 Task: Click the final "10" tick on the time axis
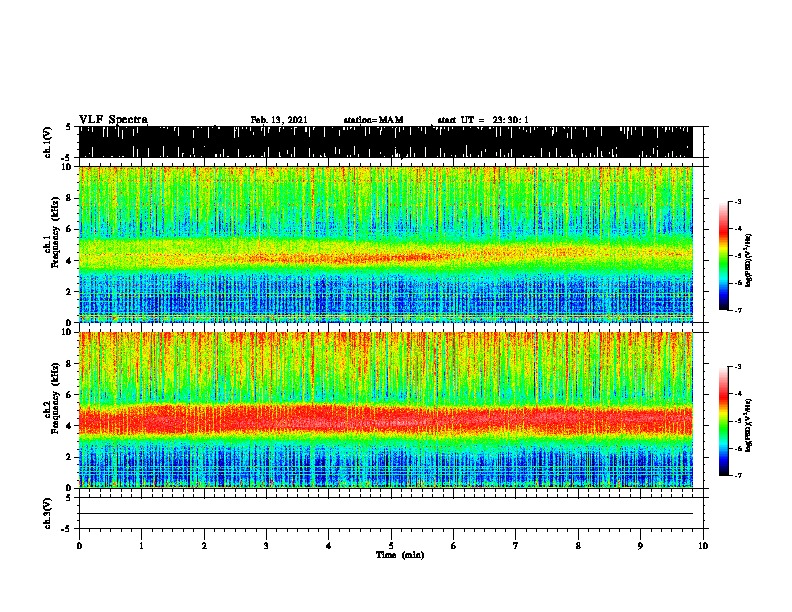[x=703, y=546]
